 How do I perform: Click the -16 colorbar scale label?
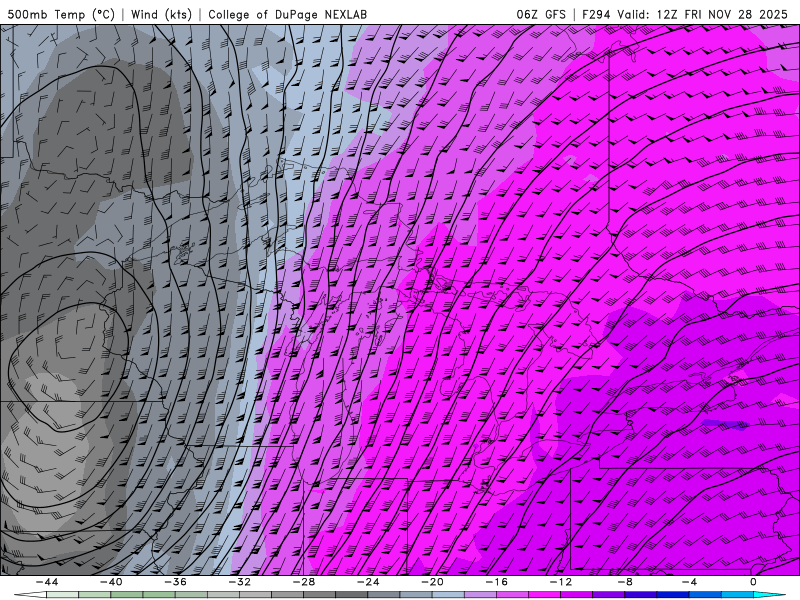(496, 582)
